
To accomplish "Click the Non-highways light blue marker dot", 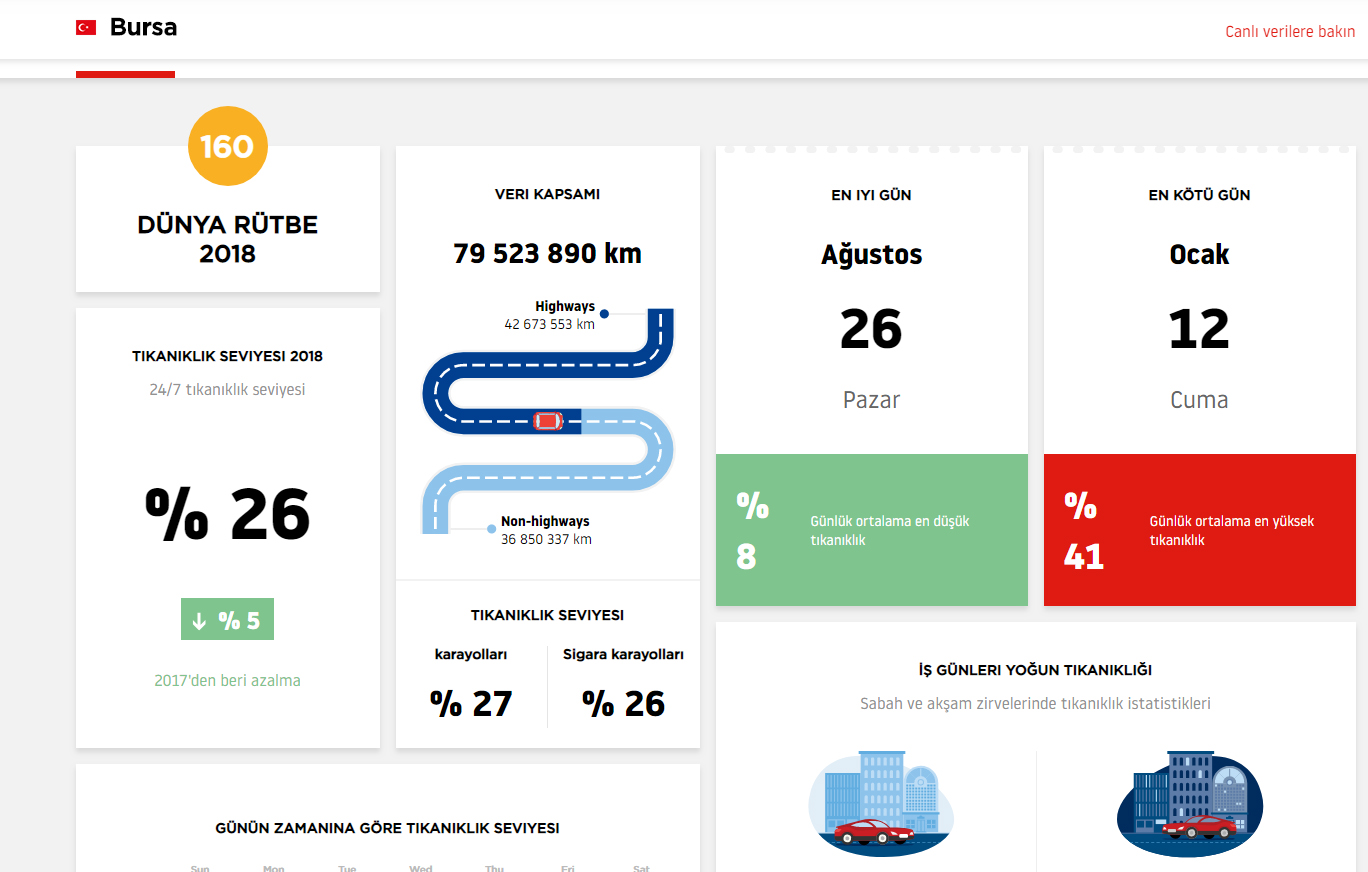I will (x=491, y=529).
